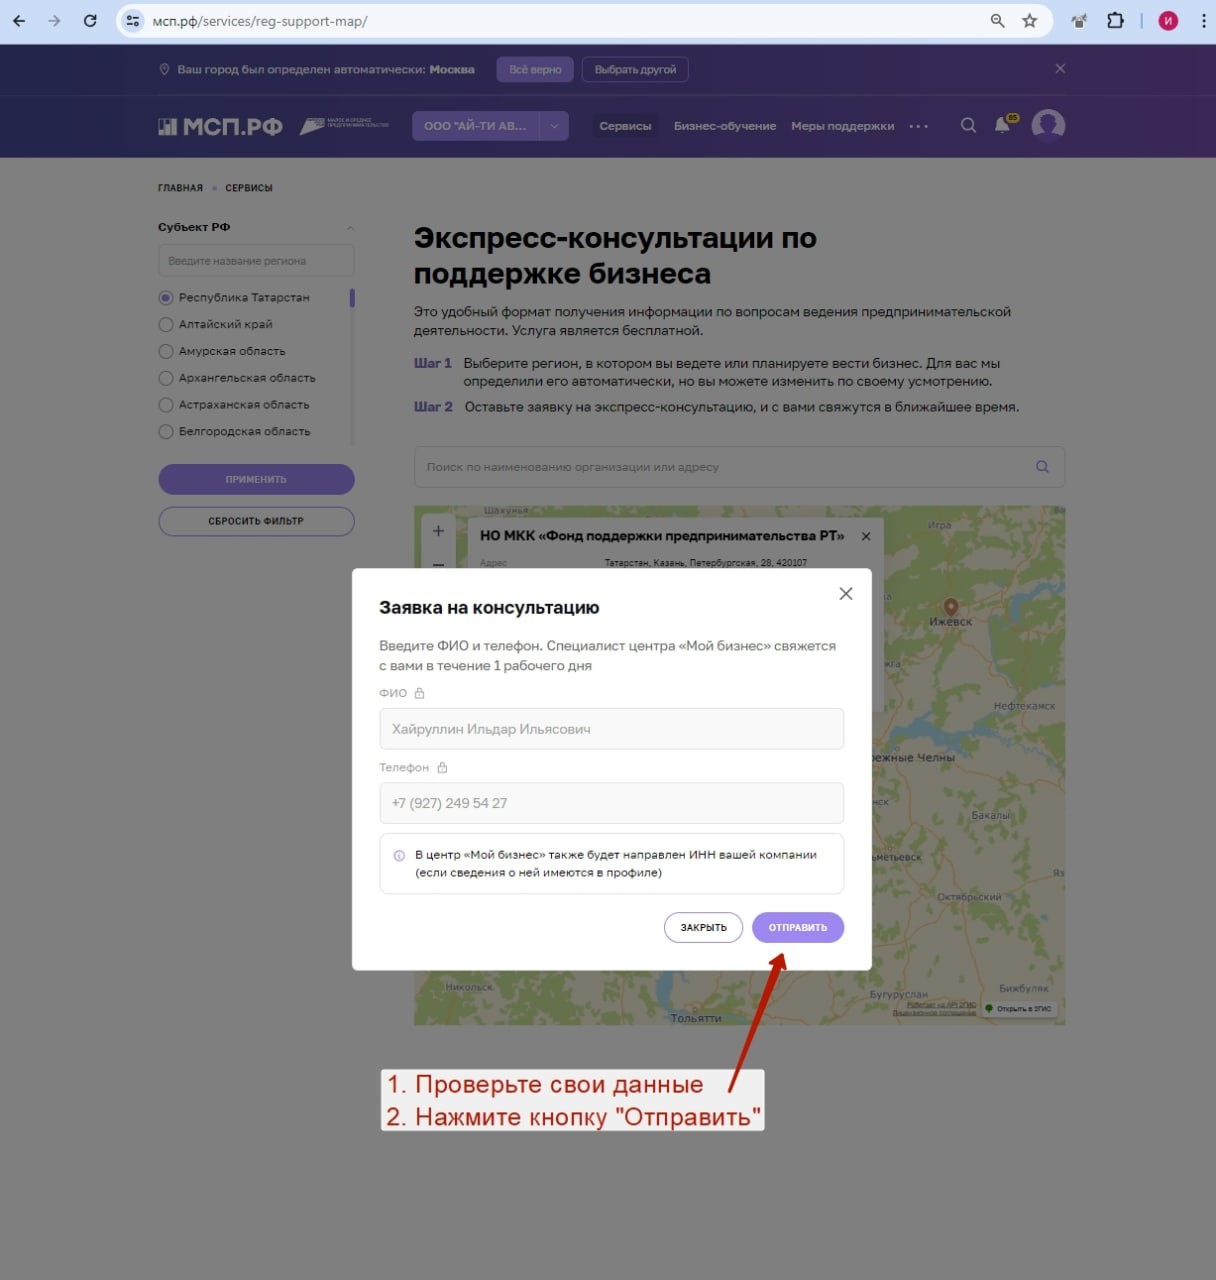Click the МСП.РФ logo

[220, 127]
